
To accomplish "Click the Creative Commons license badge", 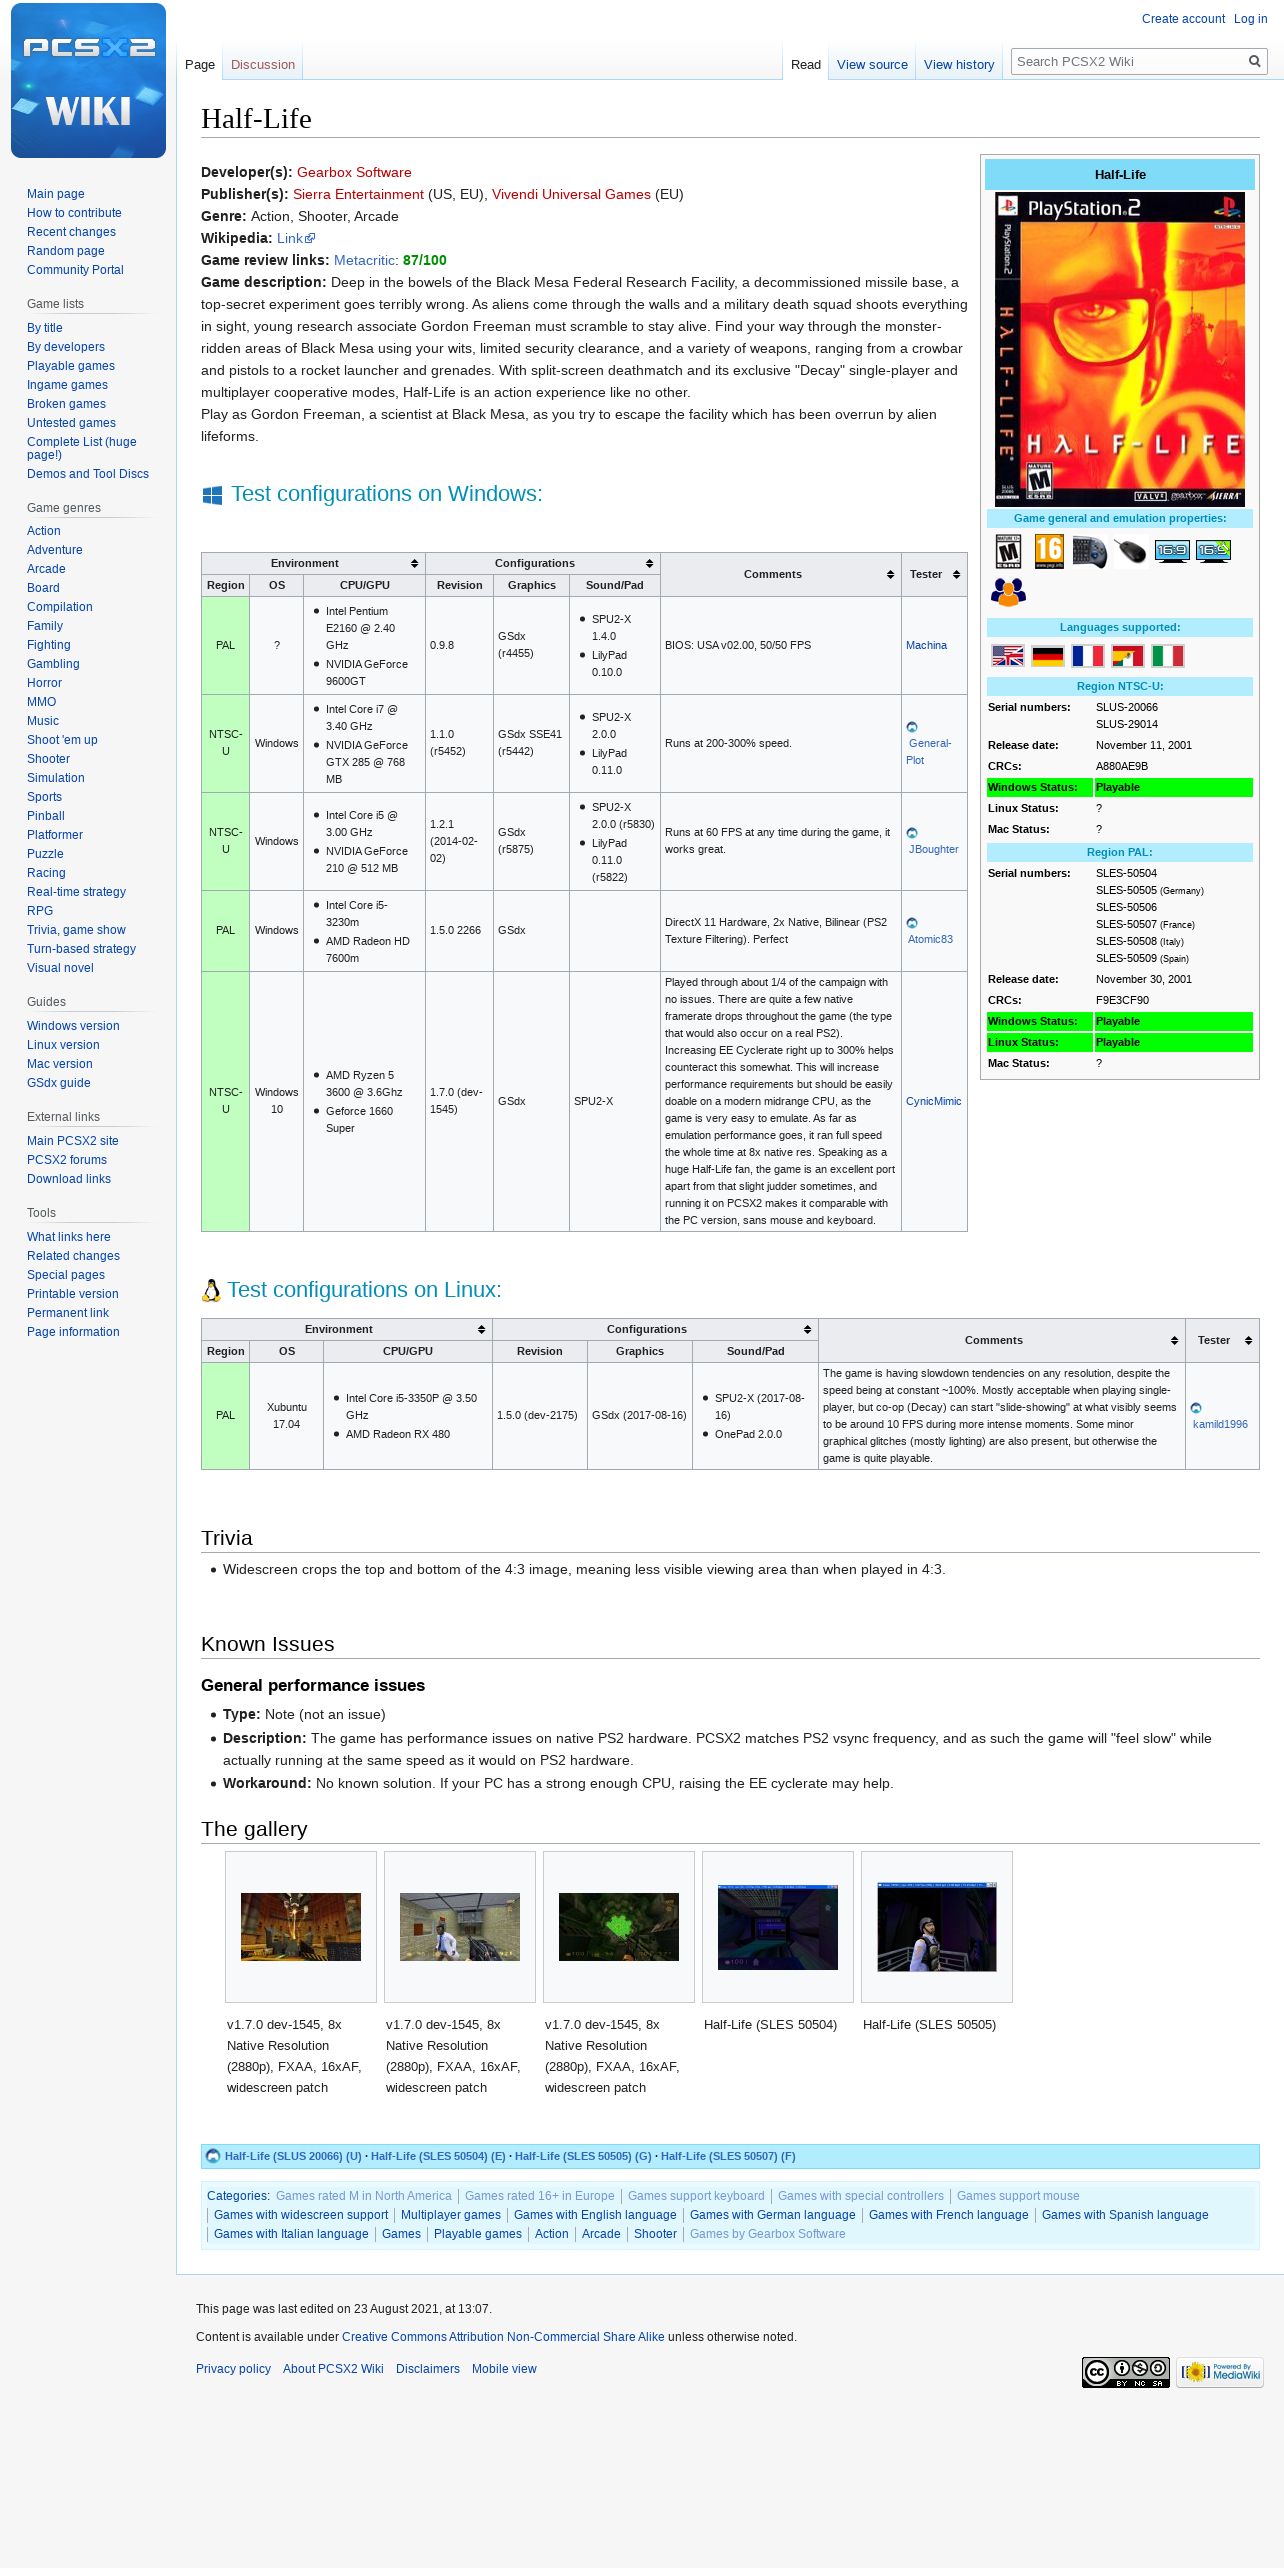I will 1125,2372.
